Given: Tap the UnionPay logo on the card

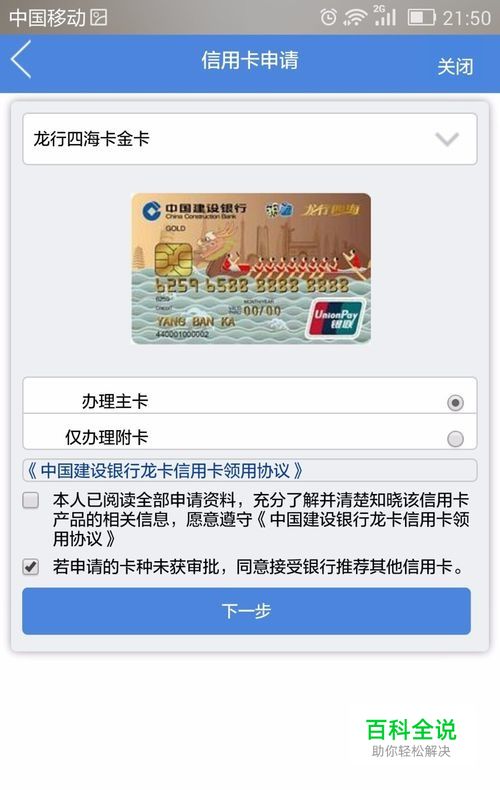Looking at the screenshot, I should [335, 318].
